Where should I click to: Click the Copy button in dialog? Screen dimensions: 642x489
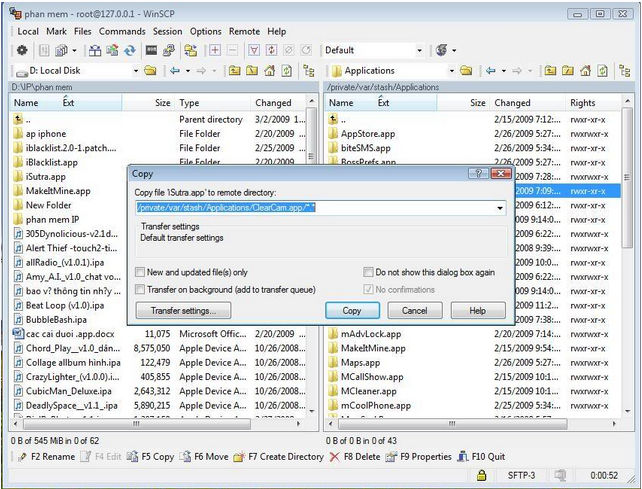(352, 310)
